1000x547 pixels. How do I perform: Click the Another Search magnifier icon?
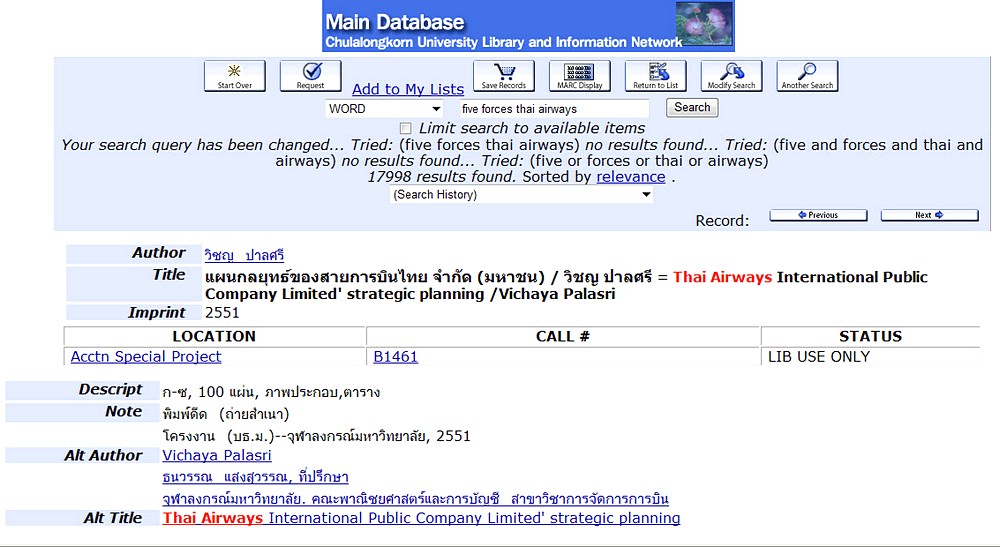(x=807, y=76)
